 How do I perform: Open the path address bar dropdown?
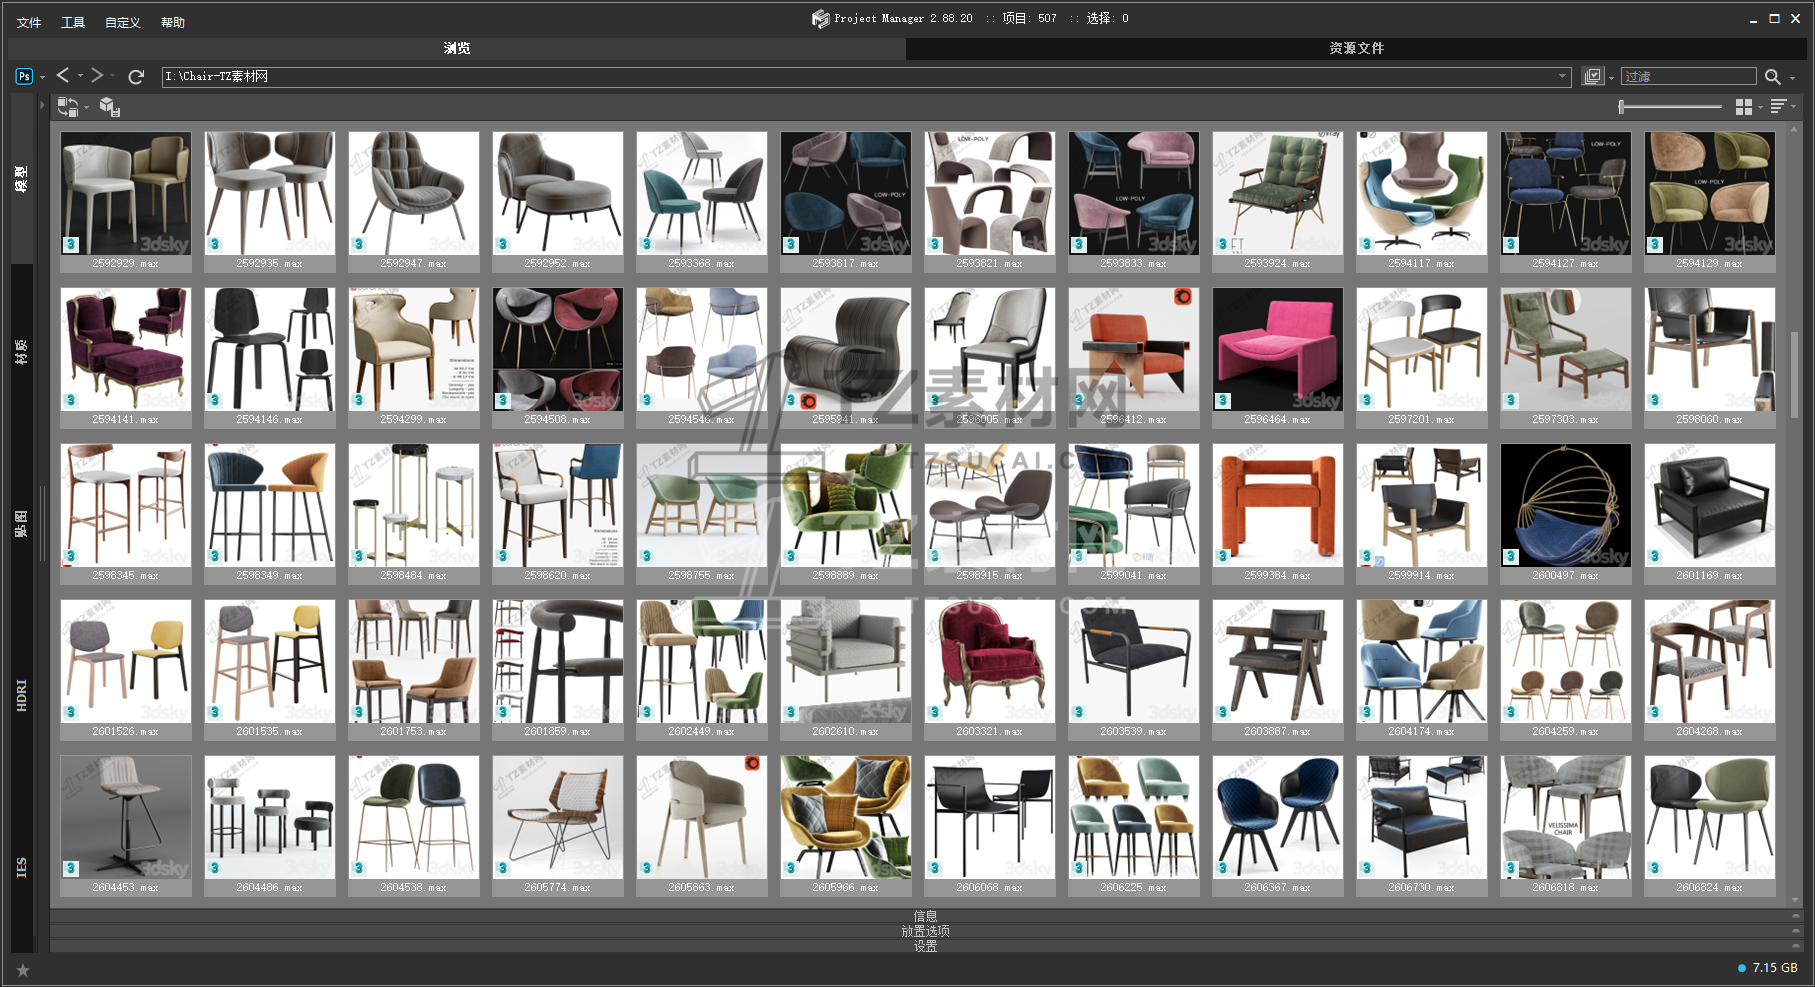tap(1562, 76)
